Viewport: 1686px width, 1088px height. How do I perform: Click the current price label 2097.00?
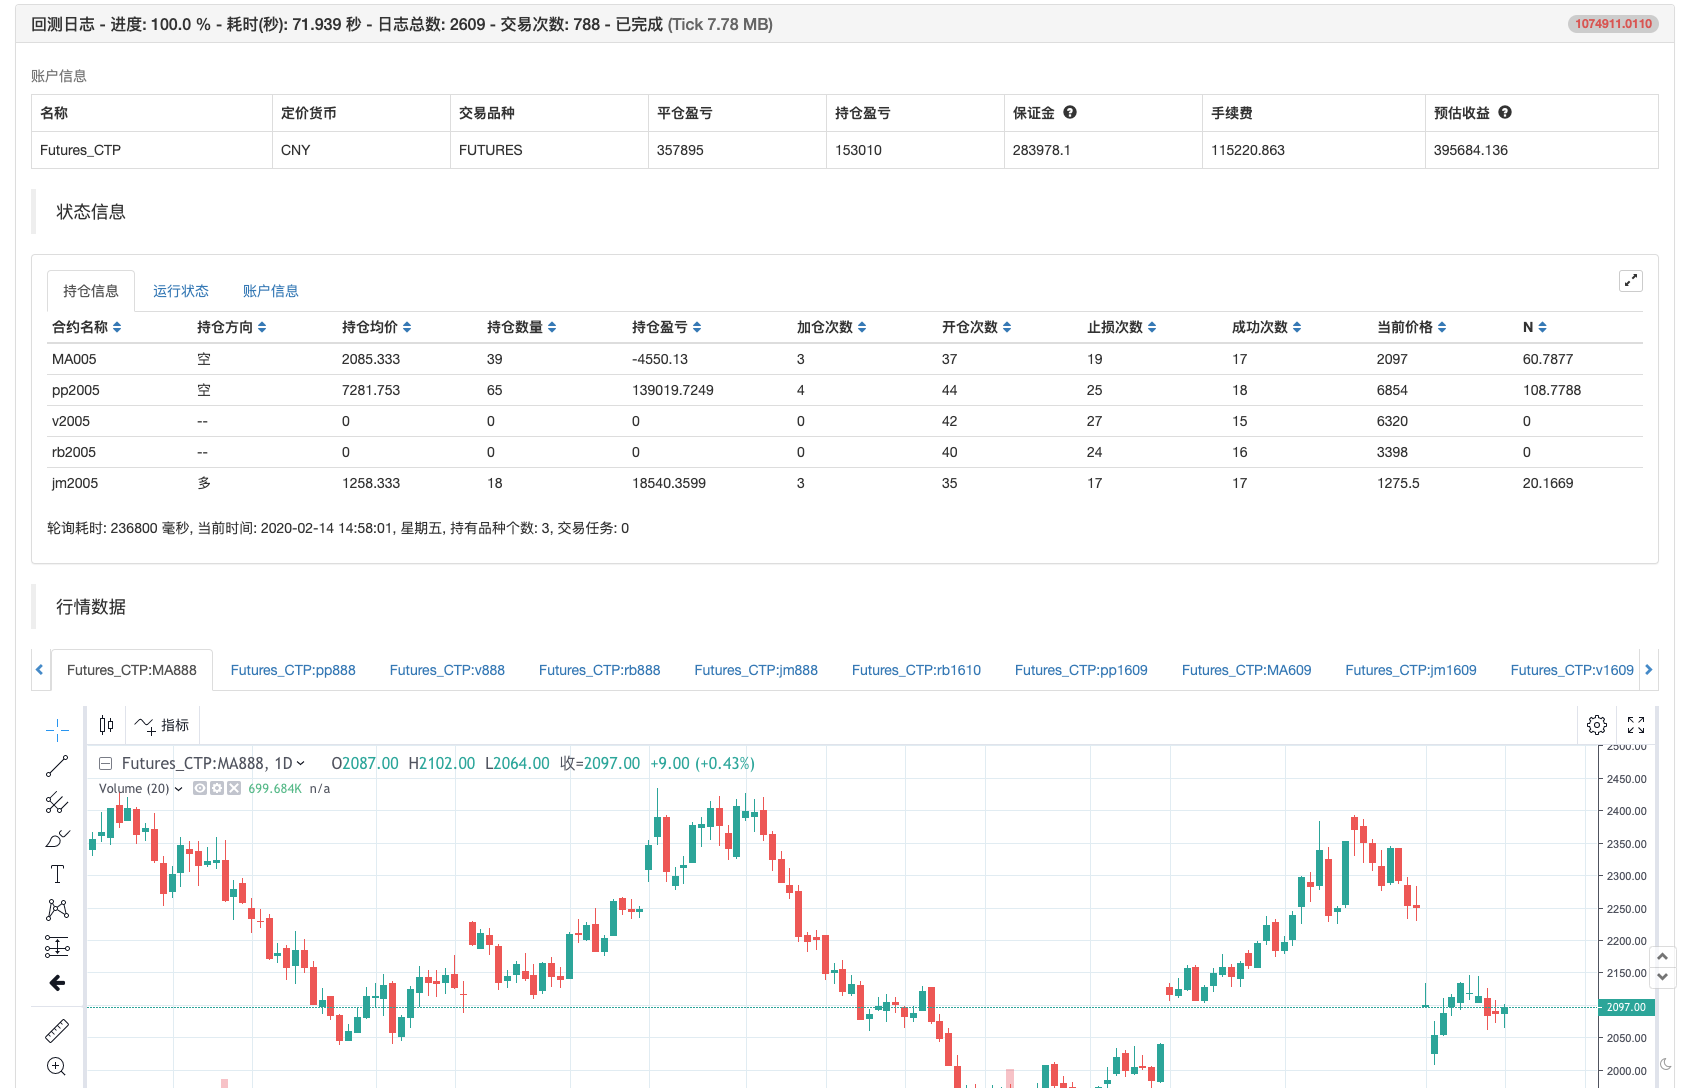pyautogui.click(x=1627, y=1007)
